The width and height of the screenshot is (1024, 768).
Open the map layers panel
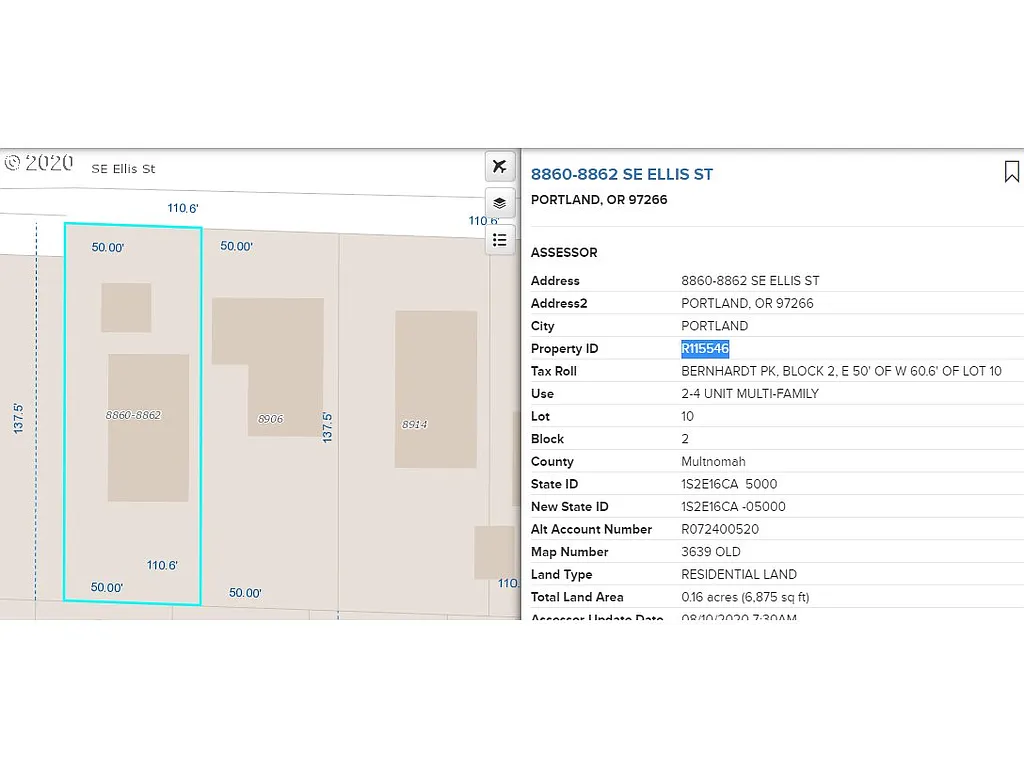(x=500, y=203)
